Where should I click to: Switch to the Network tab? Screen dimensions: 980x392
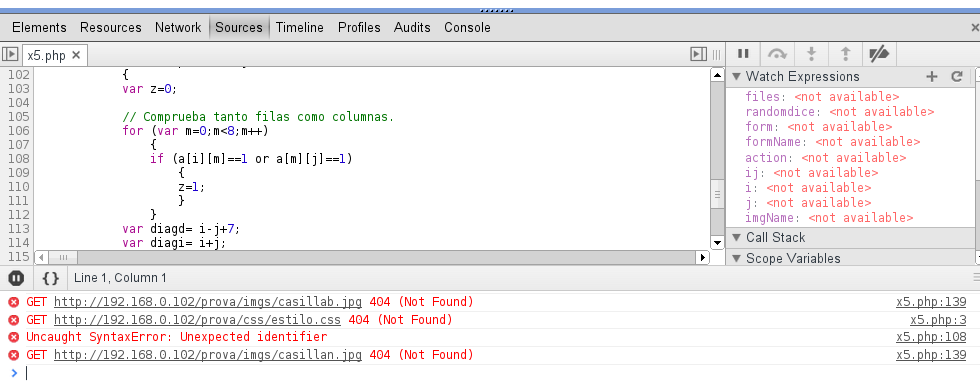point(178,28)
